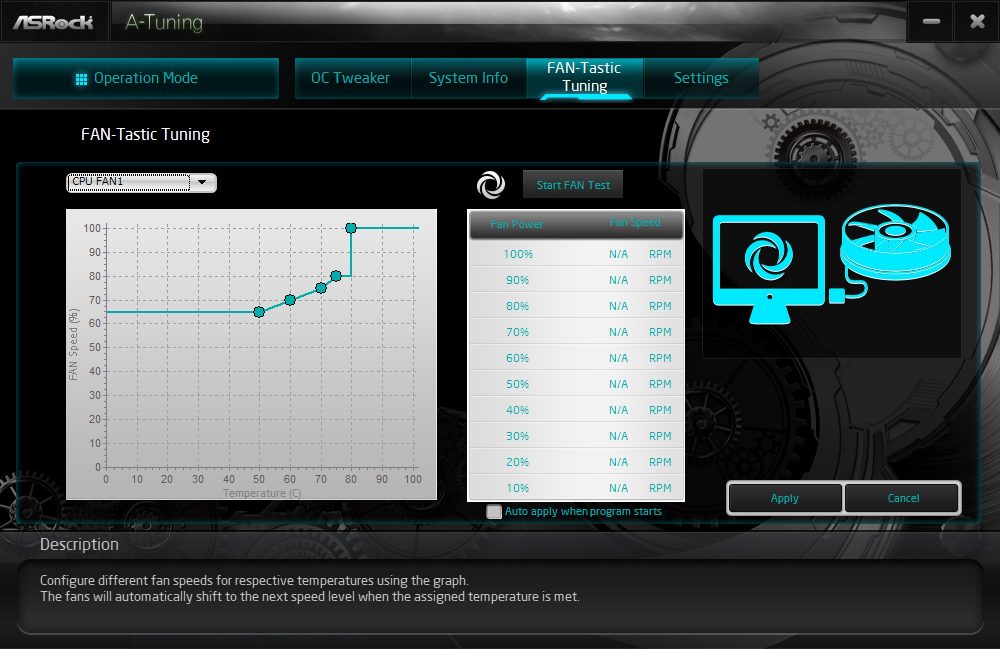Click the Cancel button
Image resolution: width=1000 pixels, height=649 pixels.
903,498
